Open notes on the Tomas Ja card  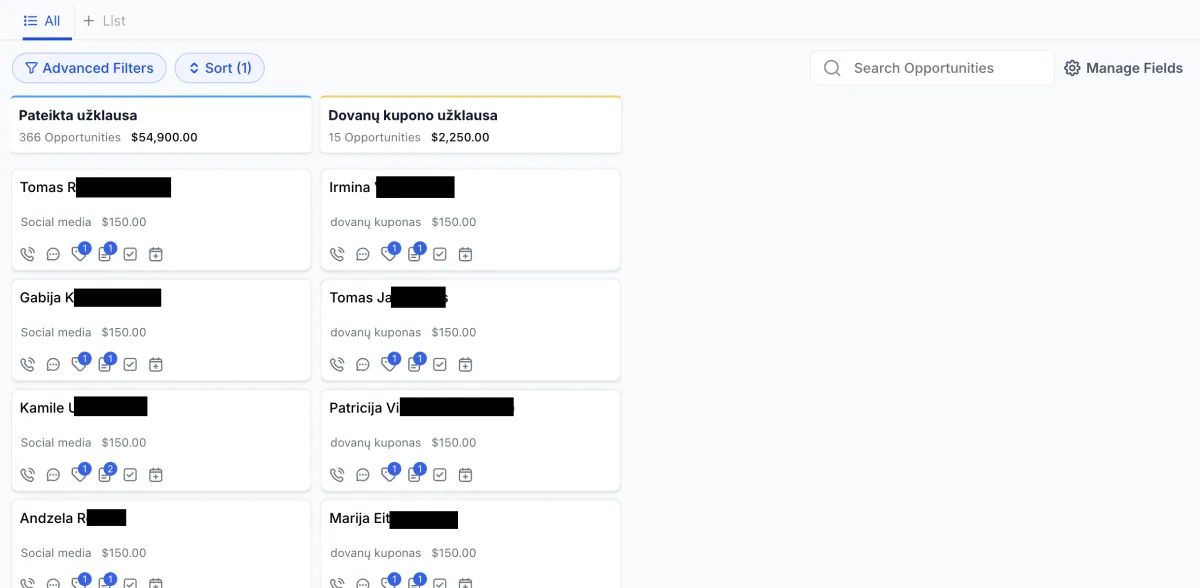click(x=415, y=363)
